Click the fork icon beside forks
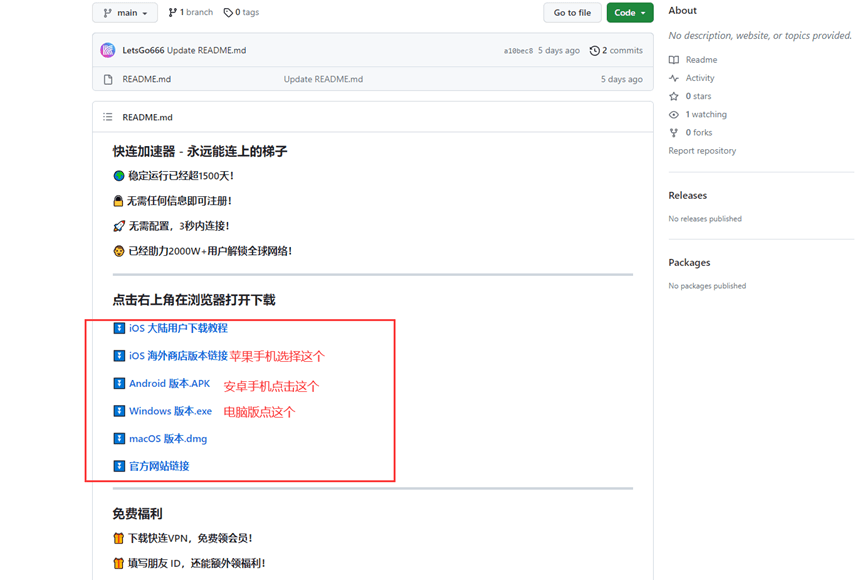865x580 pixels. click(674, 132)
